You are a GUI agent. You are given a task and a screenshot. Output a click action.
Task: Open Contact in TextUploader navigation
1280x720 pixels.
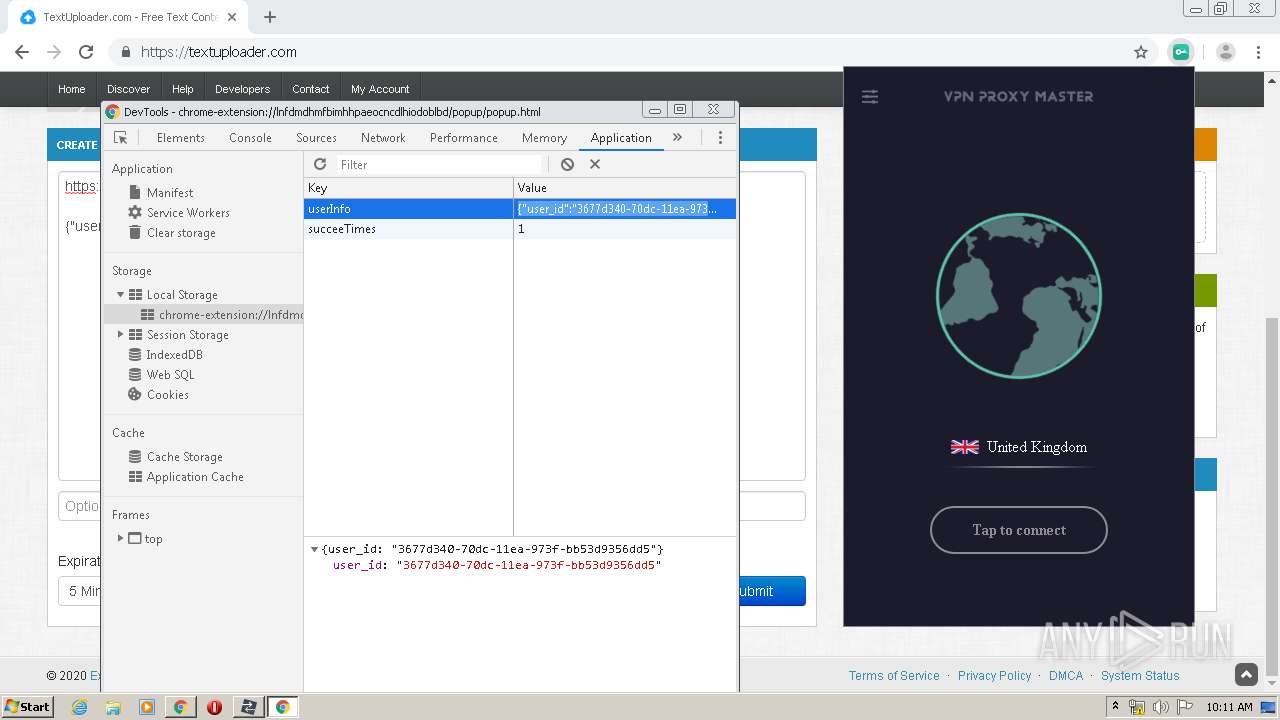pos(311,89)
